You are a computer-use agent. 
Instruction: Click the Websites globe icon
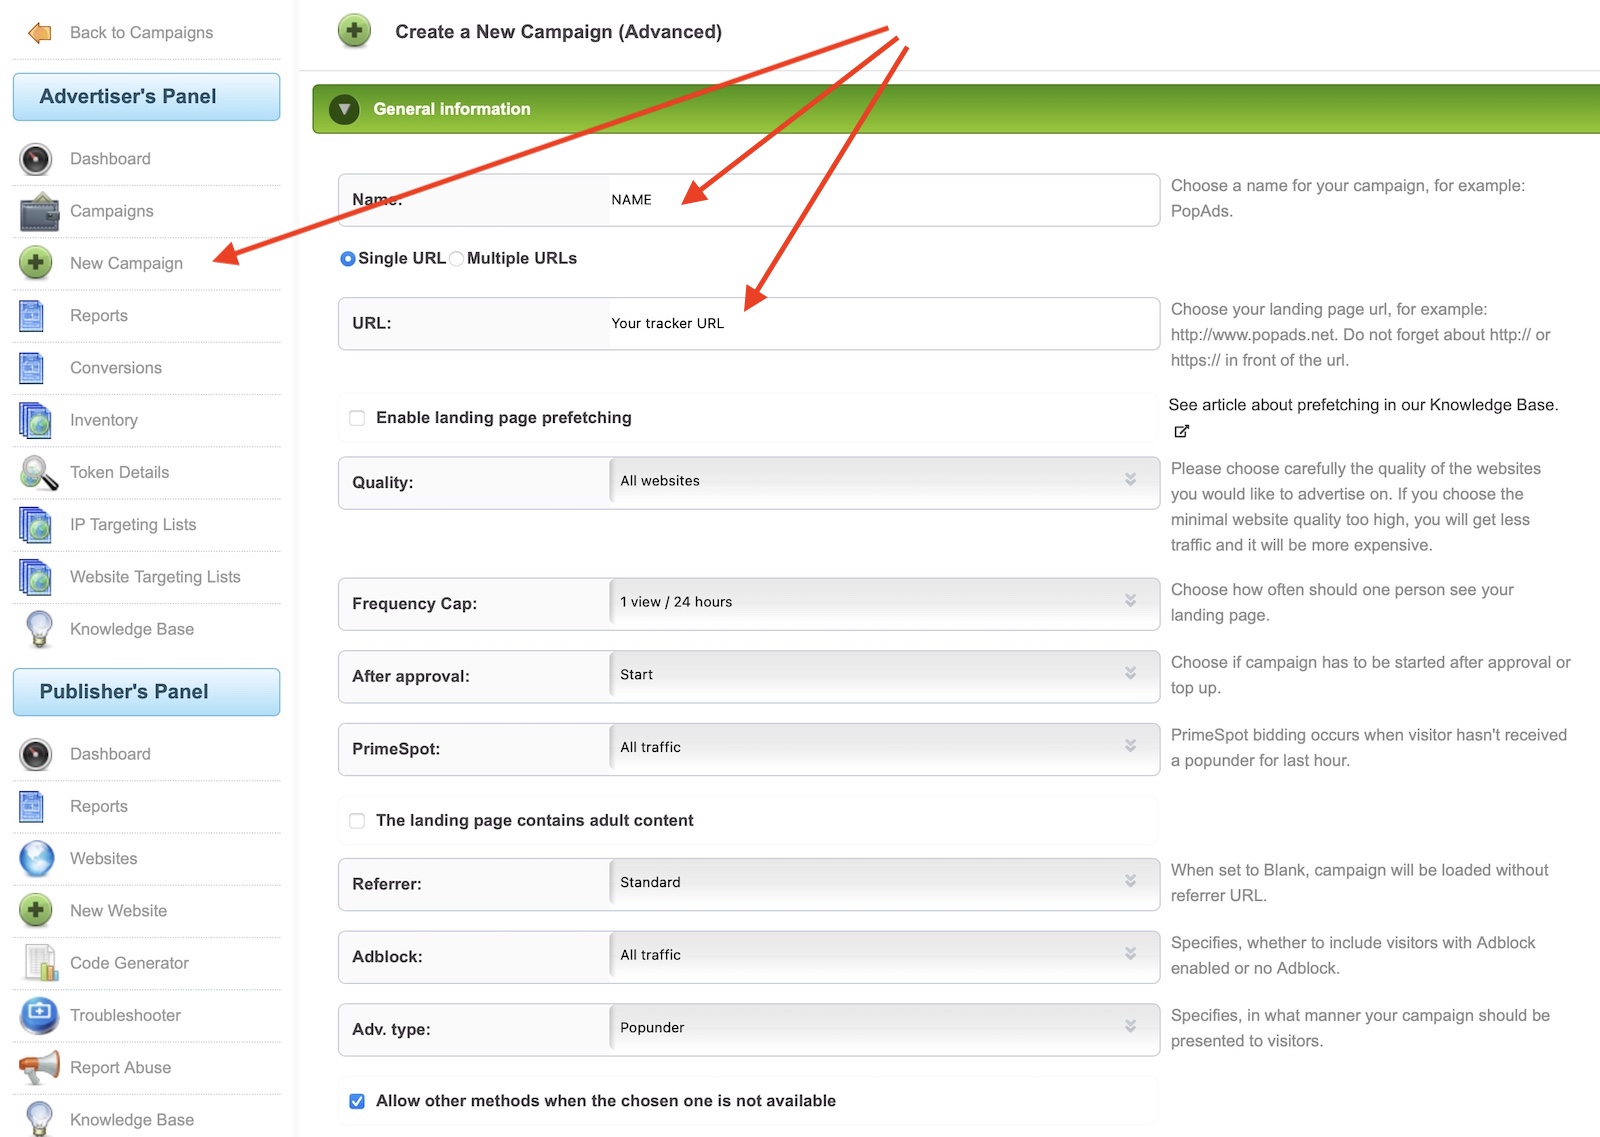point(37,858)
